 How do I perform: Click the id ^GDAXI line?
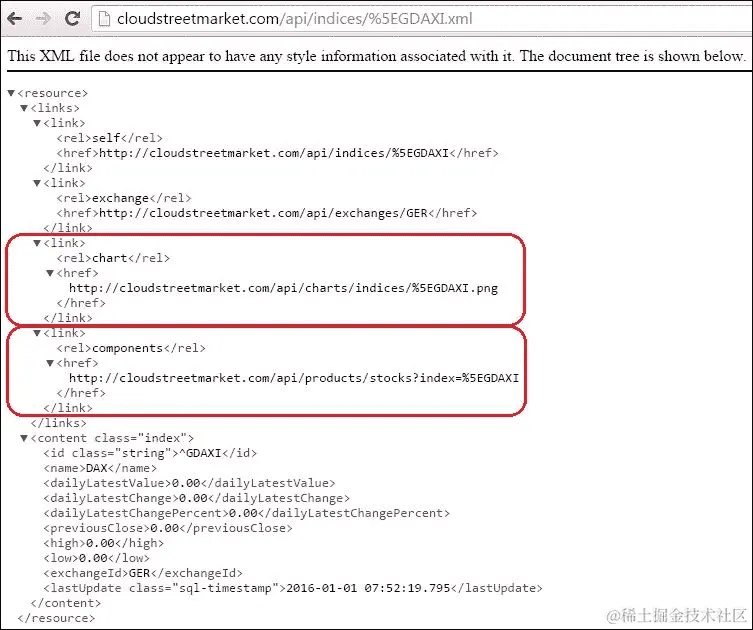(150, 453)
